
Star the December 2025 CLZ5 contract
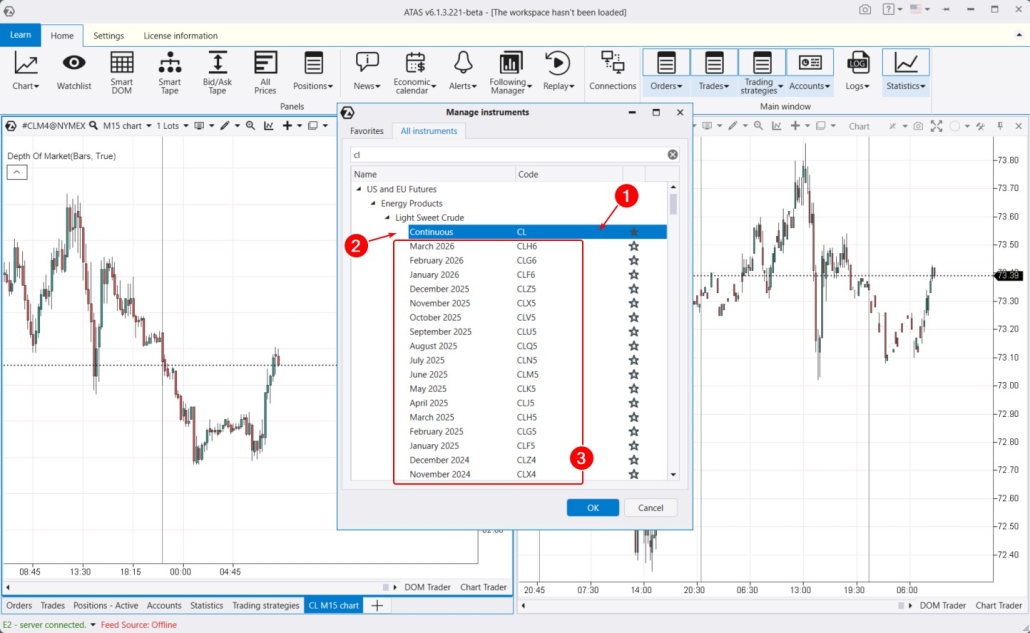pyautogui.click(x=633, y=289)
